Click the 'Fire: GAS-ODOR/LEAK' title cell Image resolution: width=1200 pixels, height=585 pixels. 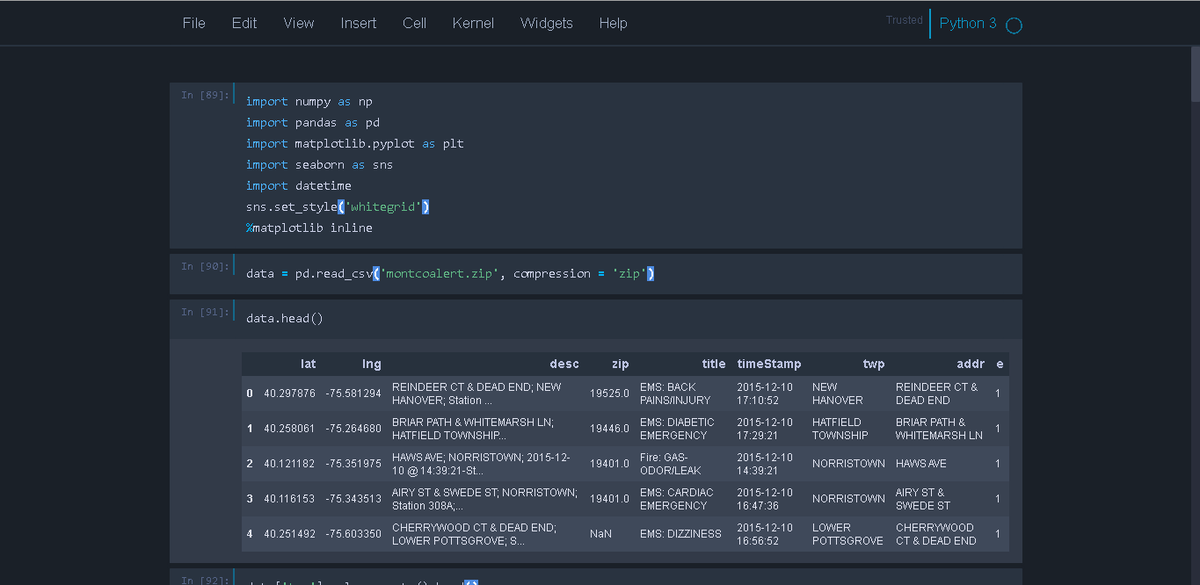669,464
